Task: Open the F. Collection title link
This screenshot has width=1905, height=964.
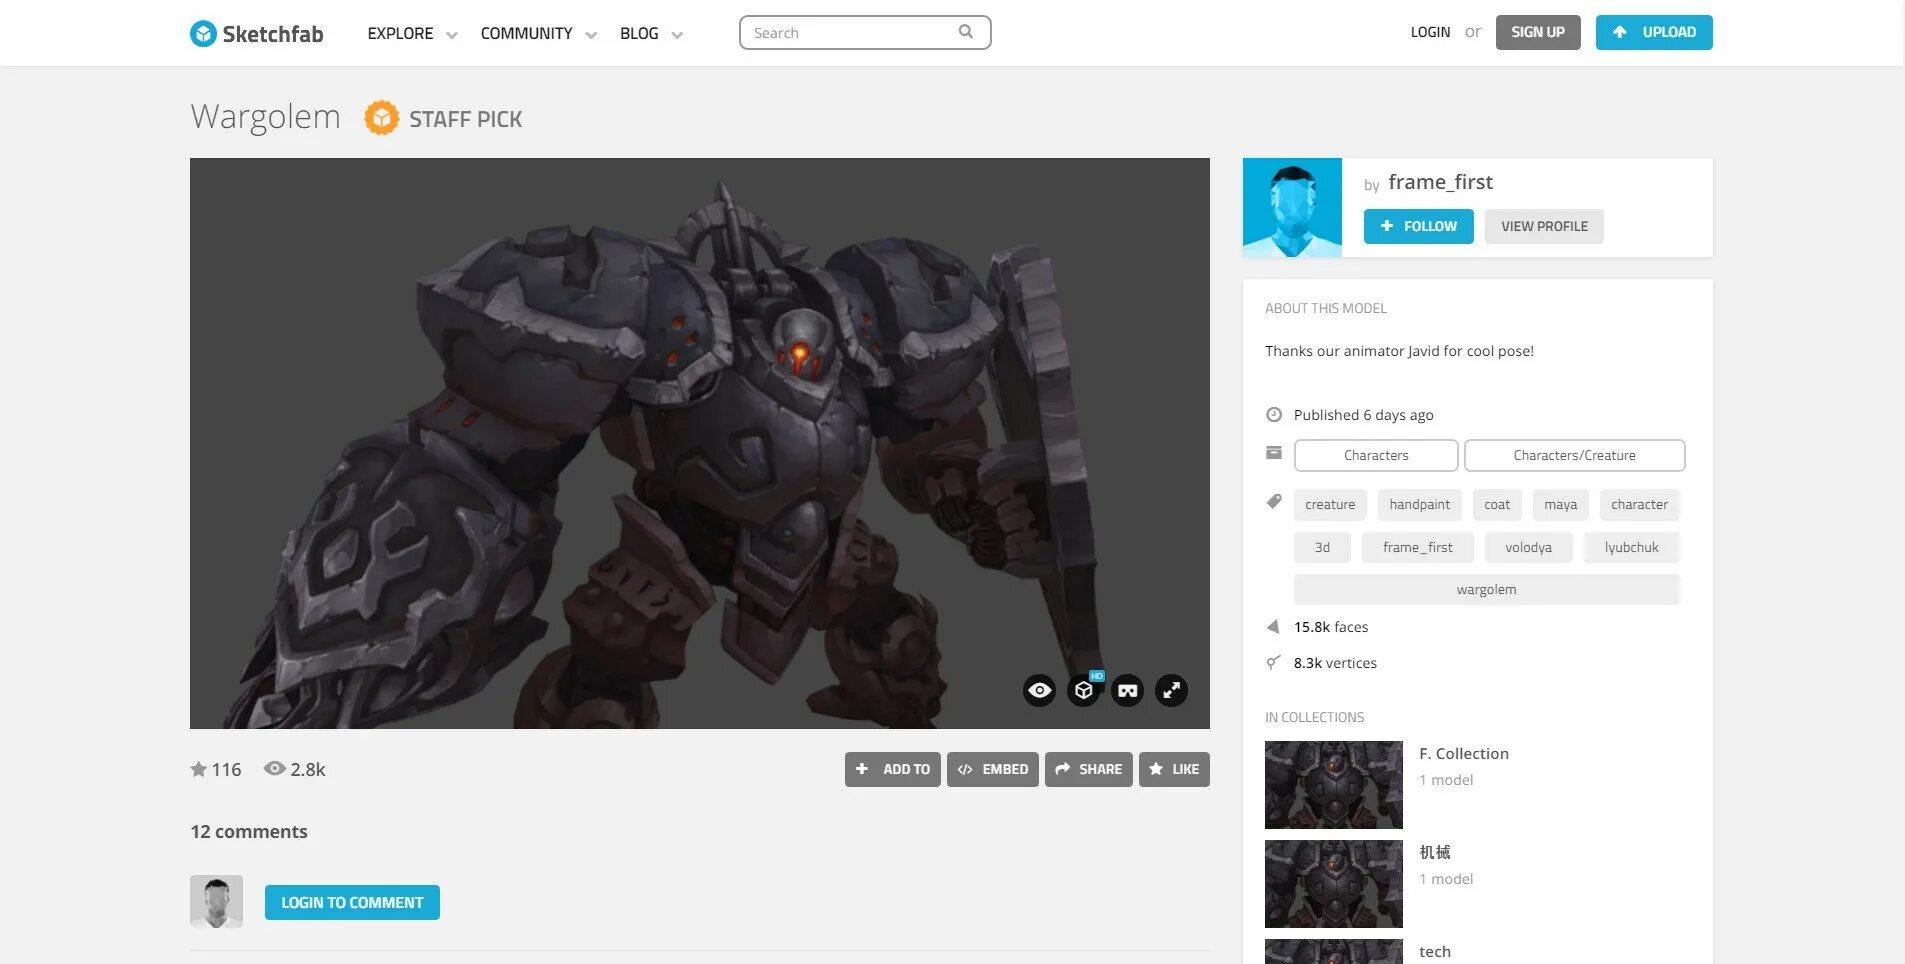Action: coord(1464,754)
